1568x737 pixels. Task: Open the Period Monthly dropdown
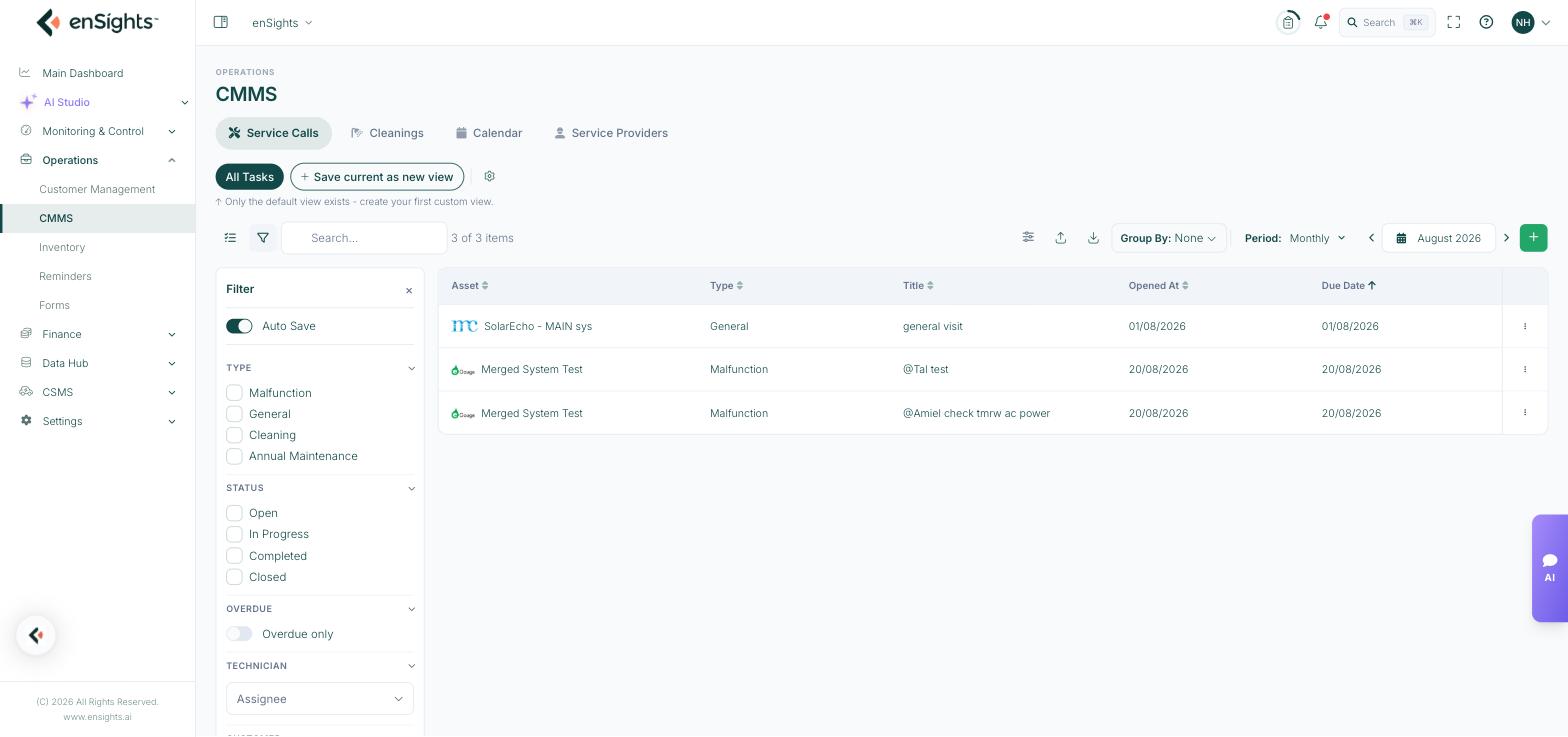click(1317, 238)
